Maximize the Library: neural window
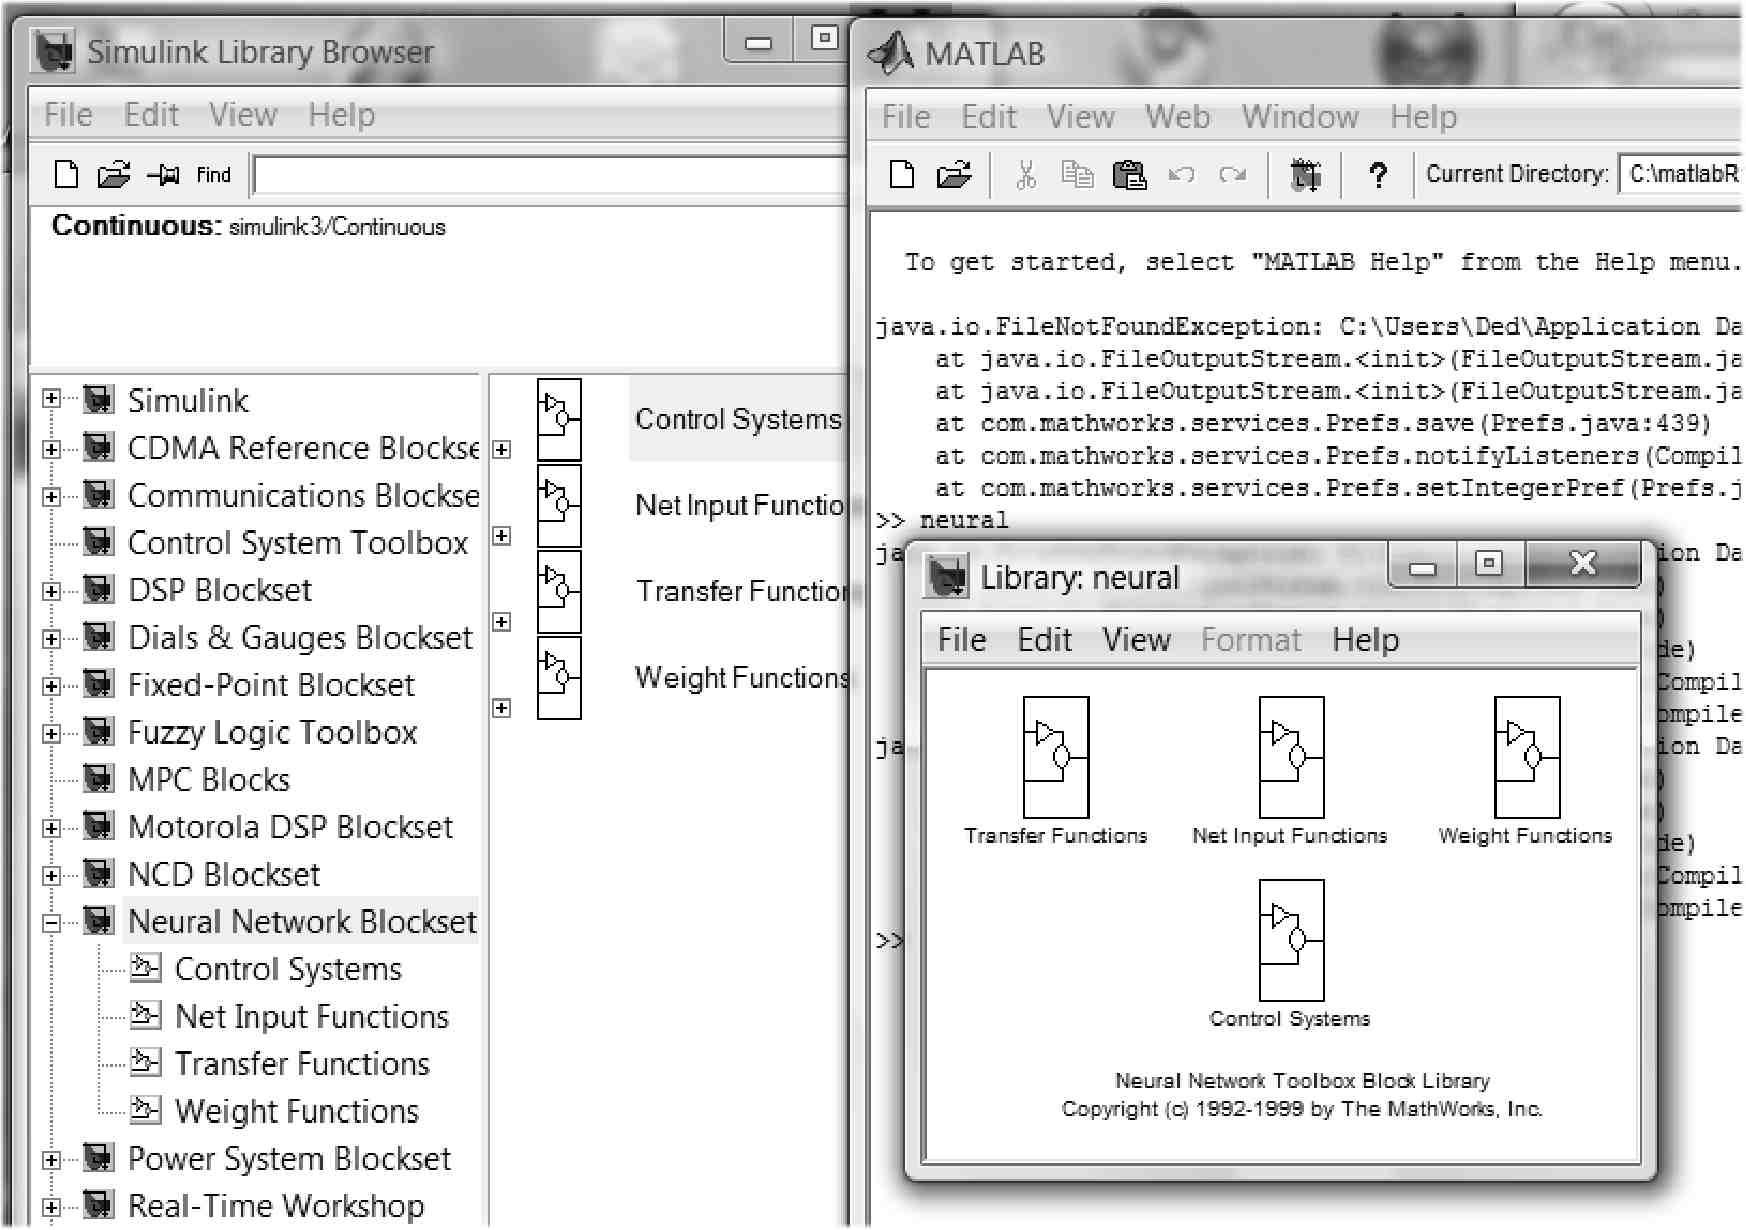 tap(1488, 565)
